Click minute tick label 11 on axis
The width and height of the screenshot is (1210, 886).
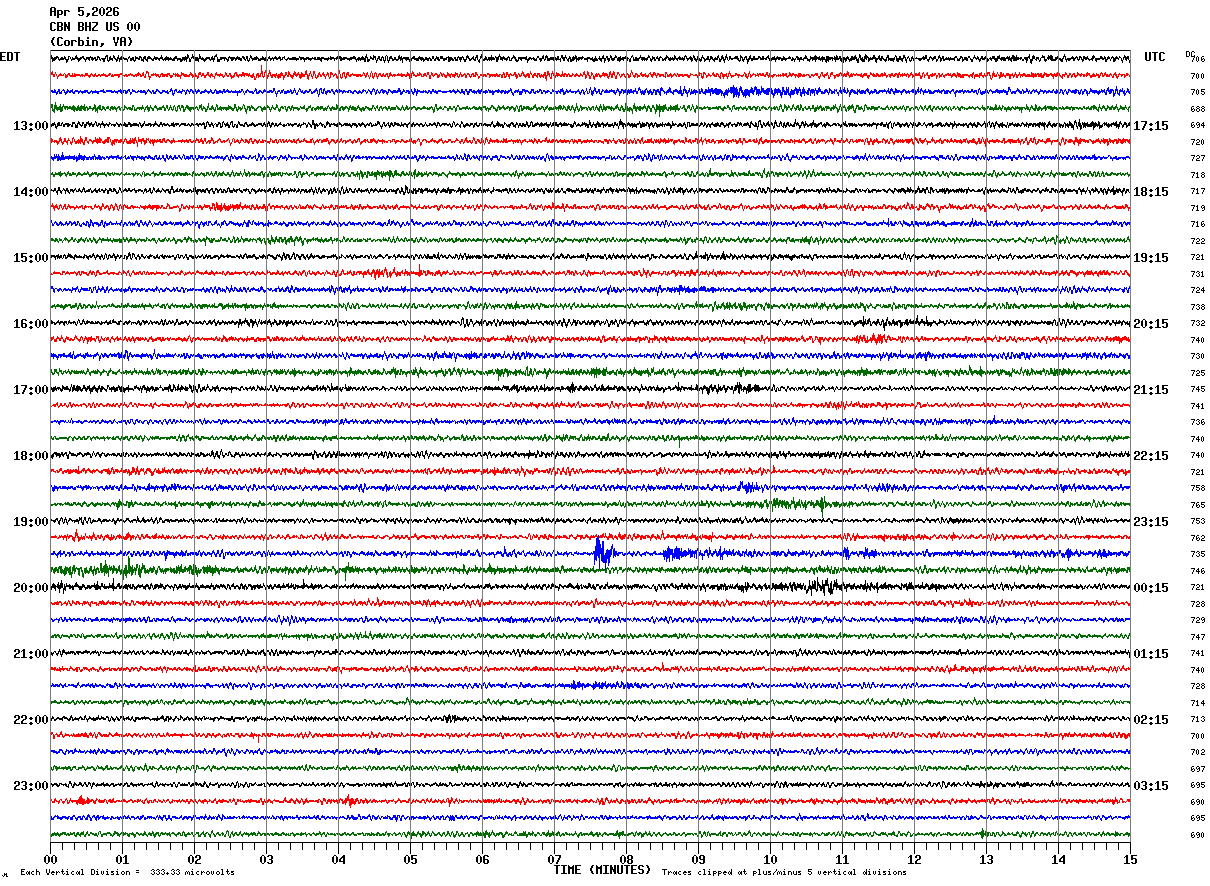pos(842,859)
